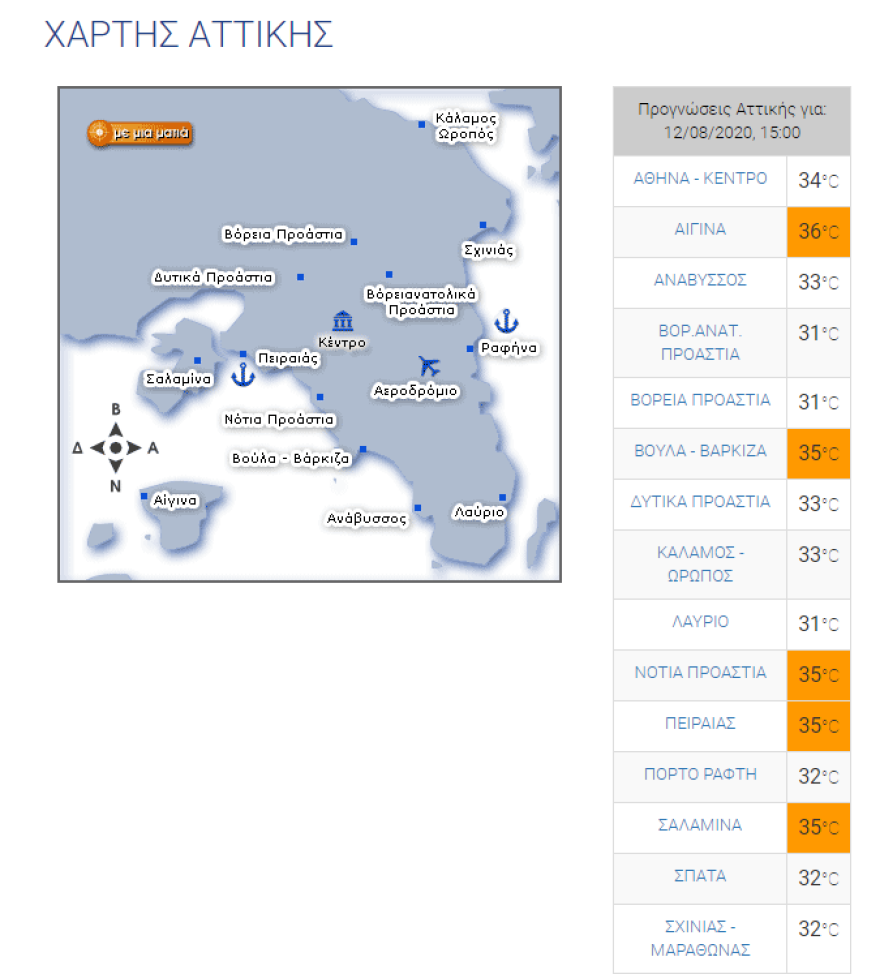Viewport: 880px width, 974px height.
Task: Open the ΑΝΑΒΥΣΣΟΣ forecast link
Action: pos(700,281)
